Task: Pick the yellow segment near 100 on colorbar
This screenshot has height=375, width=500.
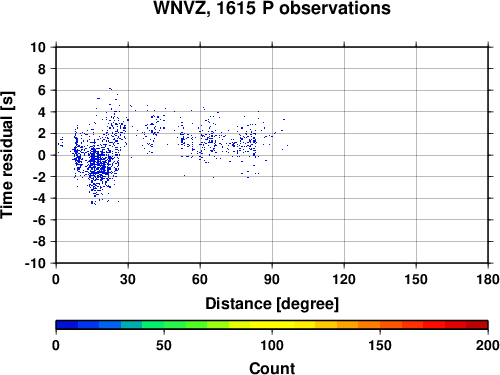Action: coord(272,325)
